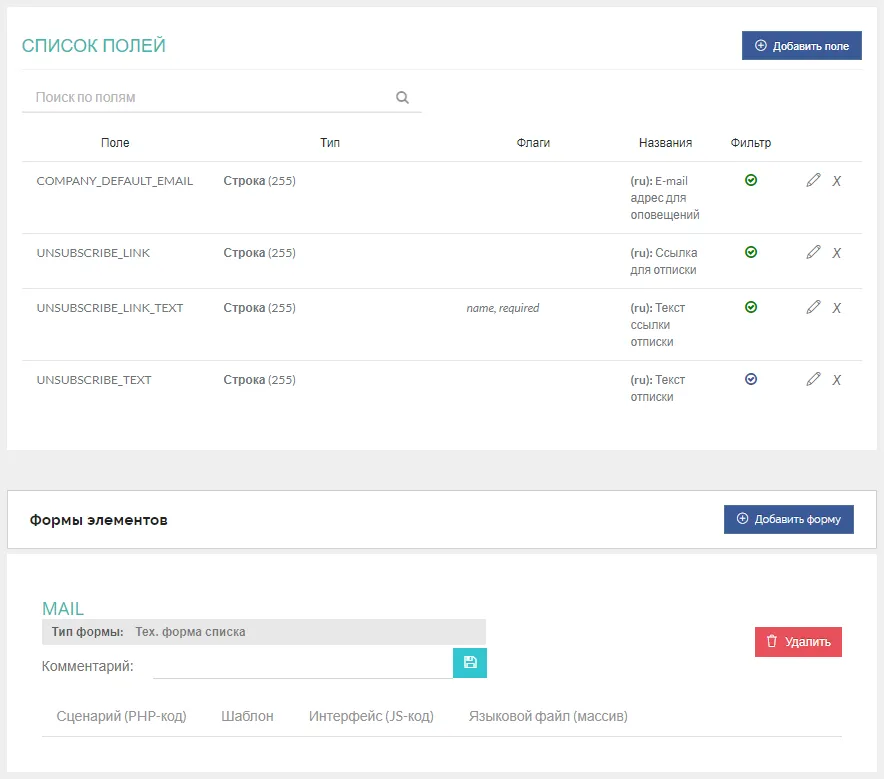Save the comment with floppy disk icon

(x=470, y=663)
